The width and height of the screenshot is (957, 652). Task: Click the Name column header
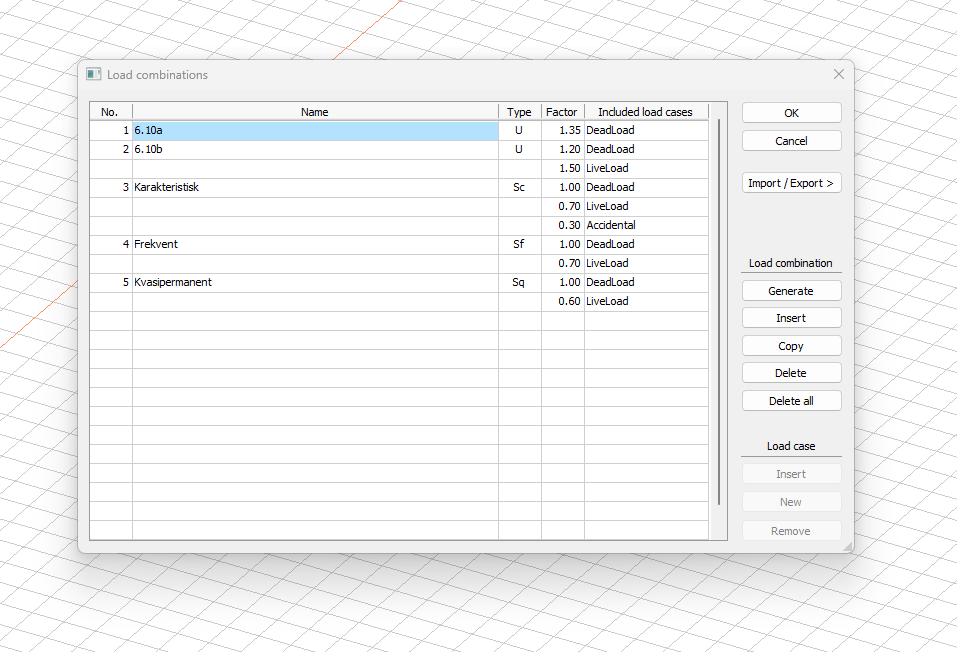coord(315,112)
